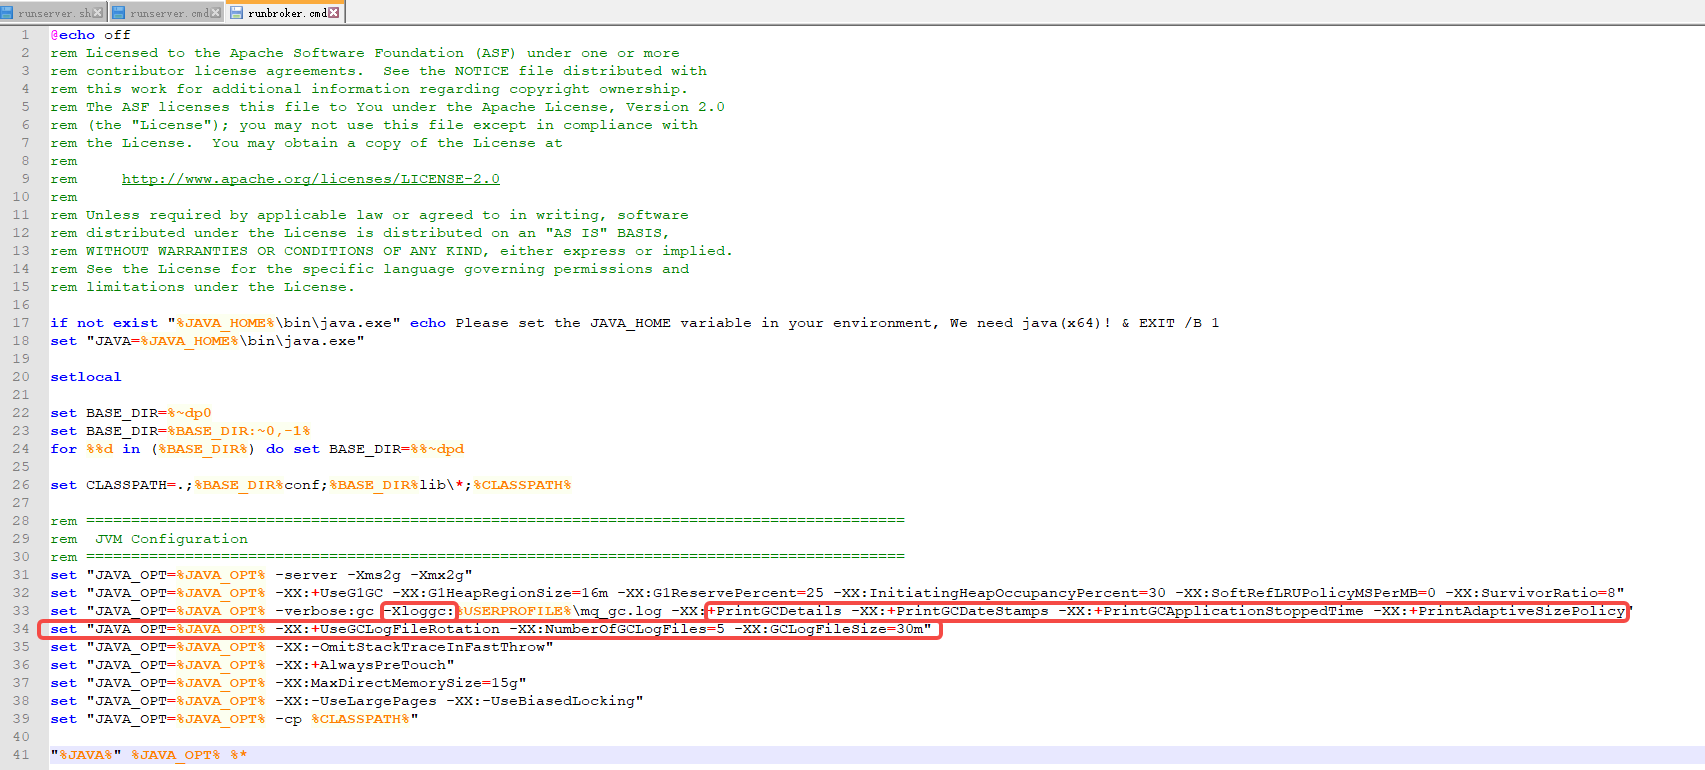1705x770 pixels.
Task: Switch to the runserver.sh tab
Action: (52, 13)
